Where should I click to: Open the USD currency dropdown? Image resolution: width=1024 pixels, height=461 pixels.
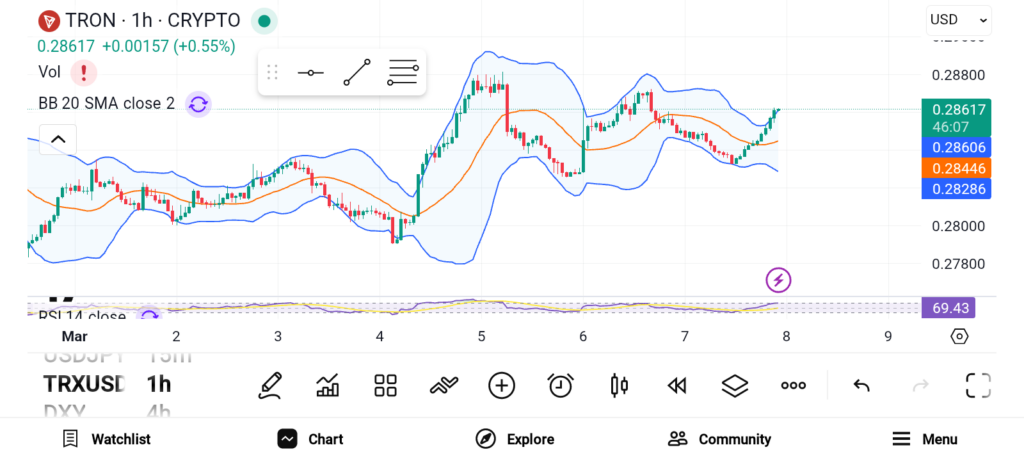[x=958, y=19]
